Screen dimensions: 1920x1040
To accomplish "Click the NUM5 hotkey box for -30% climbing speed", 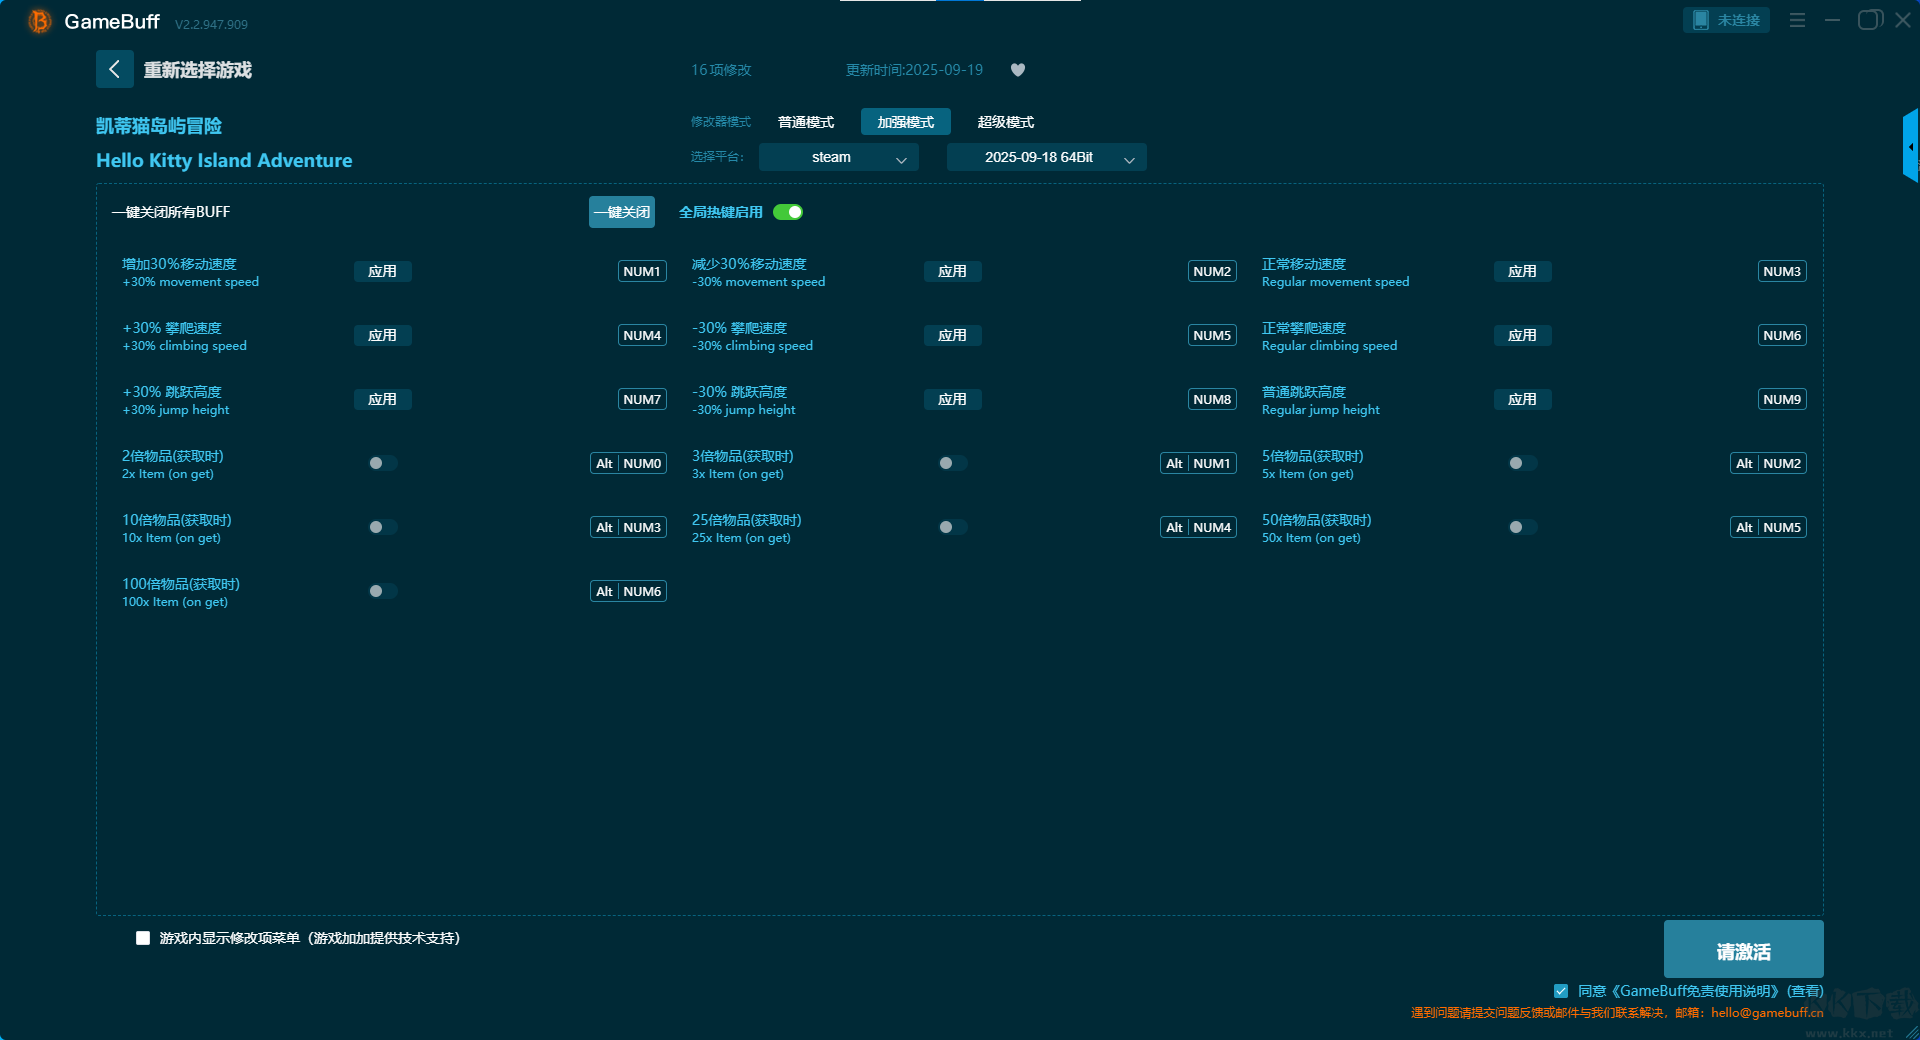I will click(1212, 335).
